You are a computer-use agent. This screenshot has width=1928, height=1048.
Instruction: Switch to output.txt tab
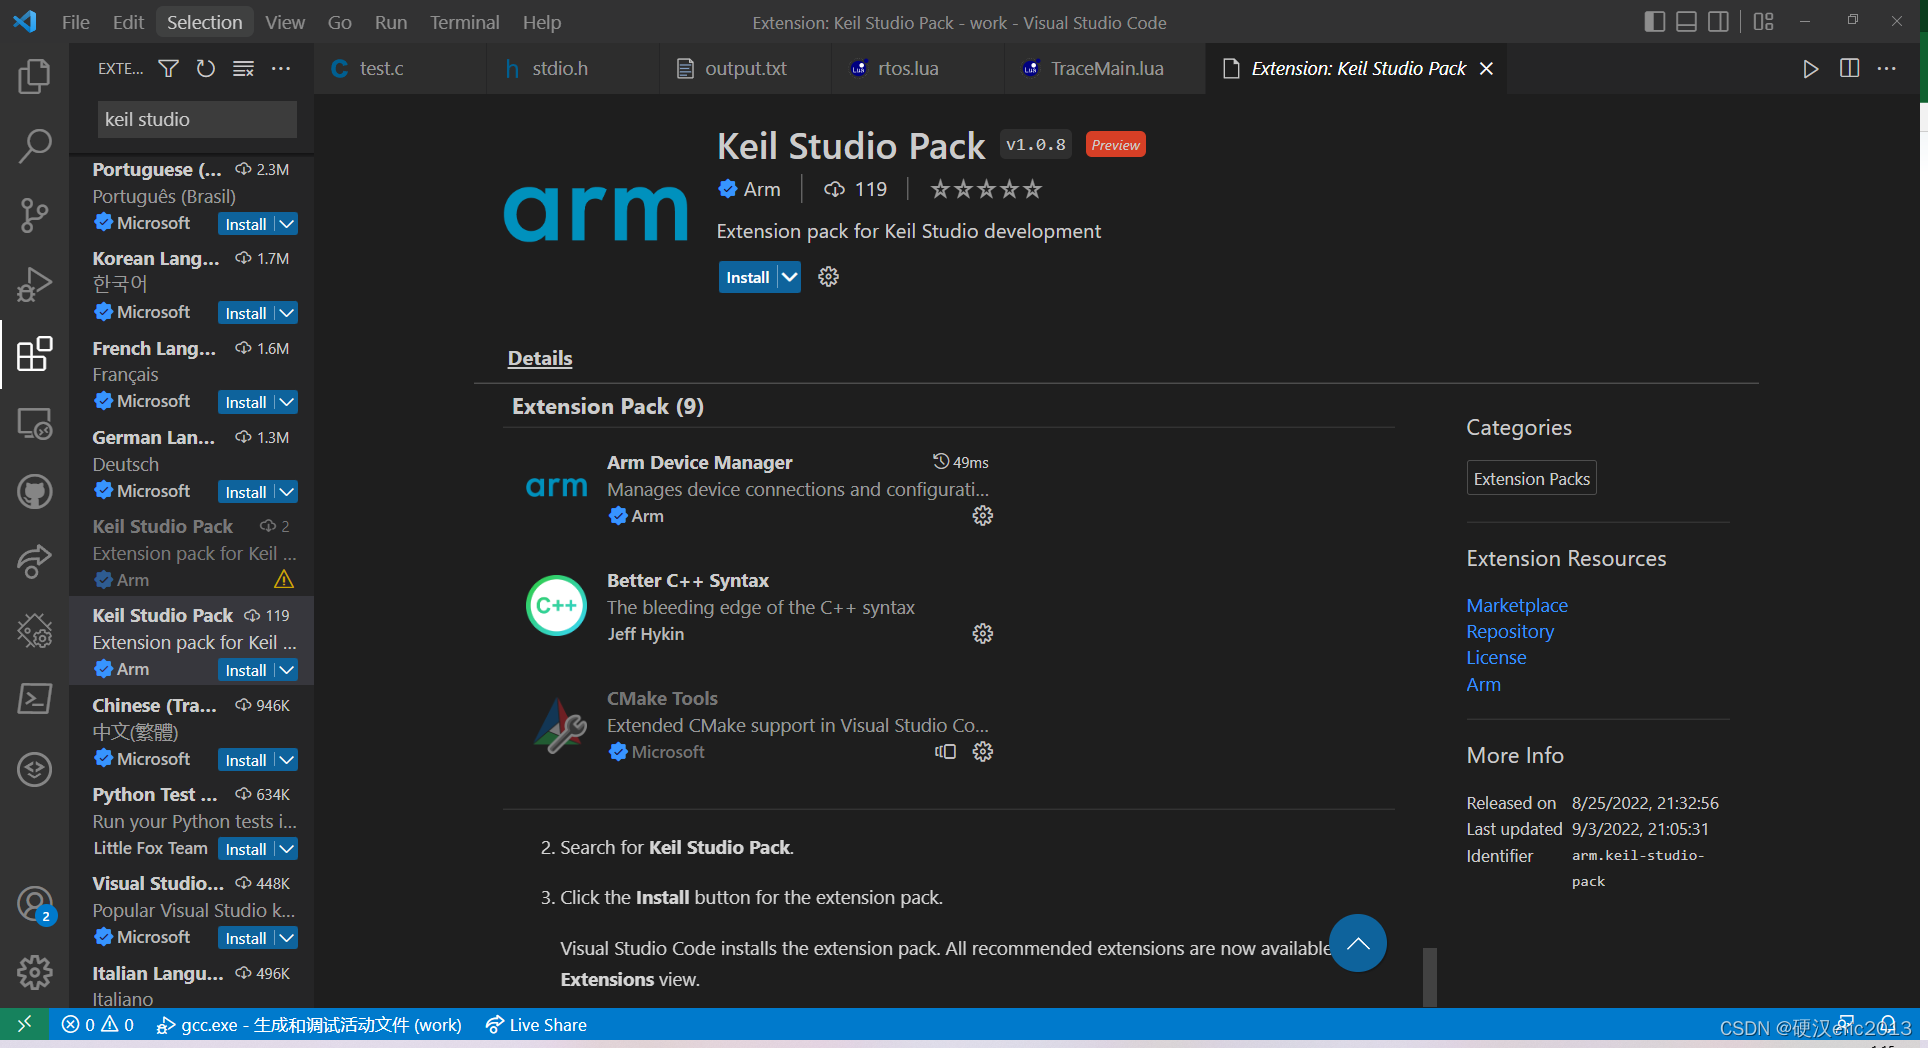(x=745, y=68)
